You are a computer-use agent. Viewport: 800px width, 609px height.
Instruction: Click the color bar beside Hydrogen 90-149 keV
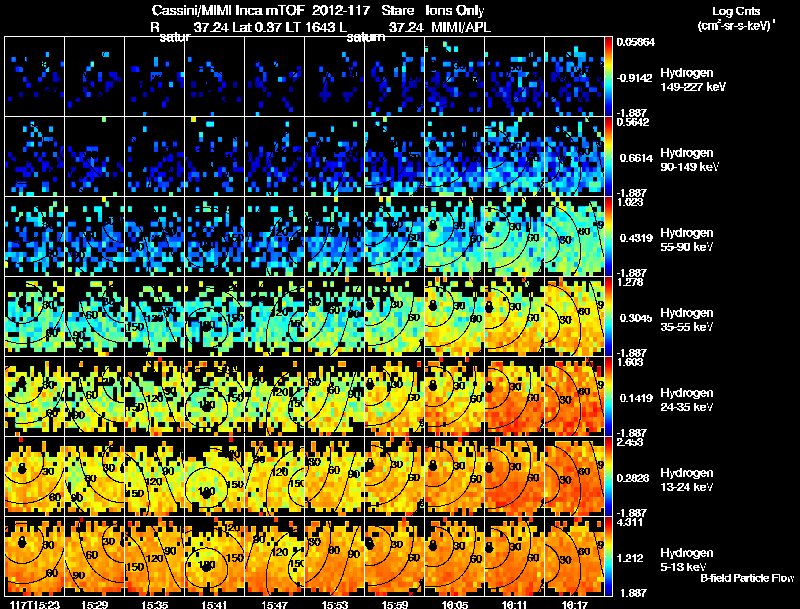(x=608, y=157)
